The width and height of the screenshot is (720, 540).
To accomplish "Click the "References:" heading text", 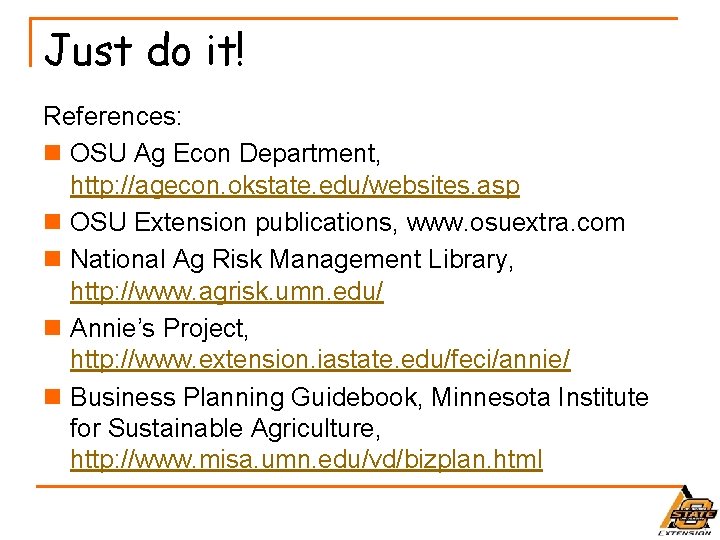I will pyautogui.click(x=113, y=117).
